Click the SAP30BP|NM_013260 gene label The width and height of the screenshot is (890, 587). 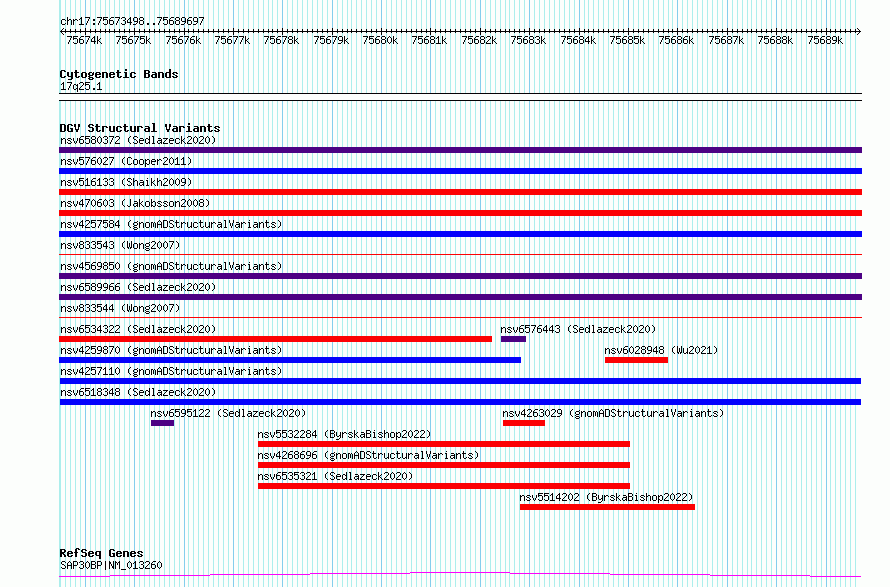111,565
